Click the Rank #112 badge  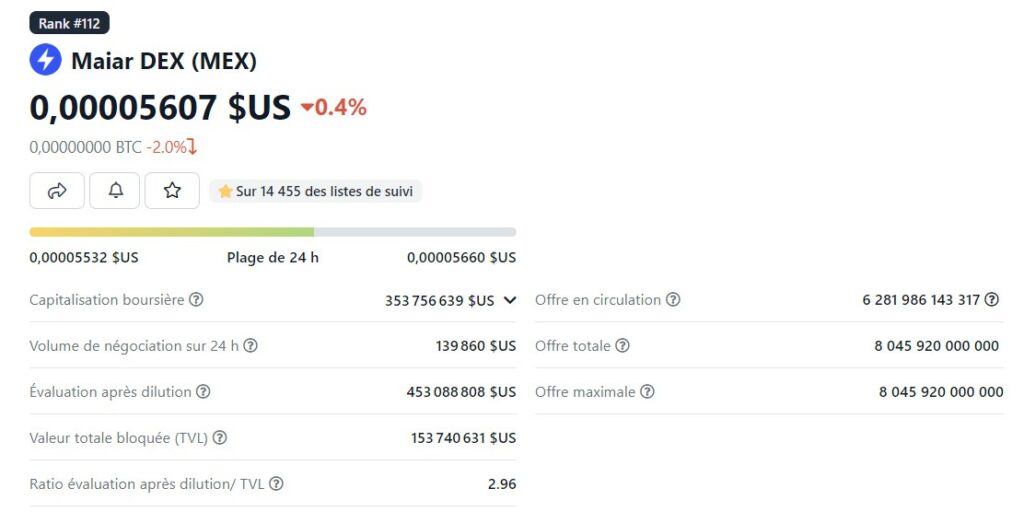(69, 23)
